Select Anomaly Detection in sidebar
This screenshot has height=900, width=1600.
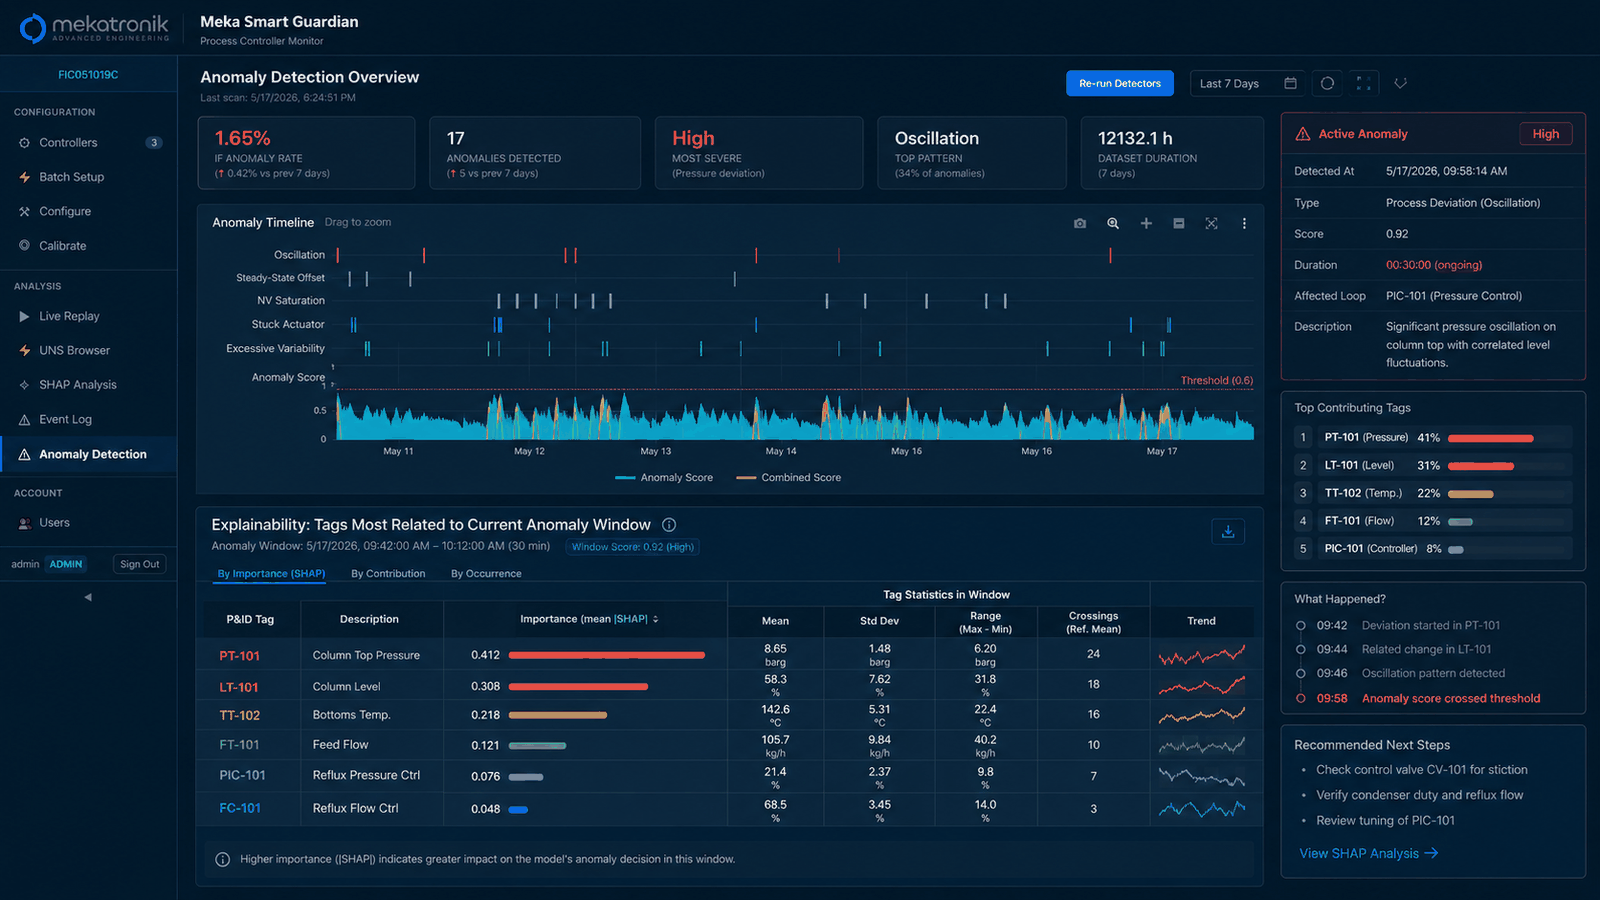[x=88, y=454]
